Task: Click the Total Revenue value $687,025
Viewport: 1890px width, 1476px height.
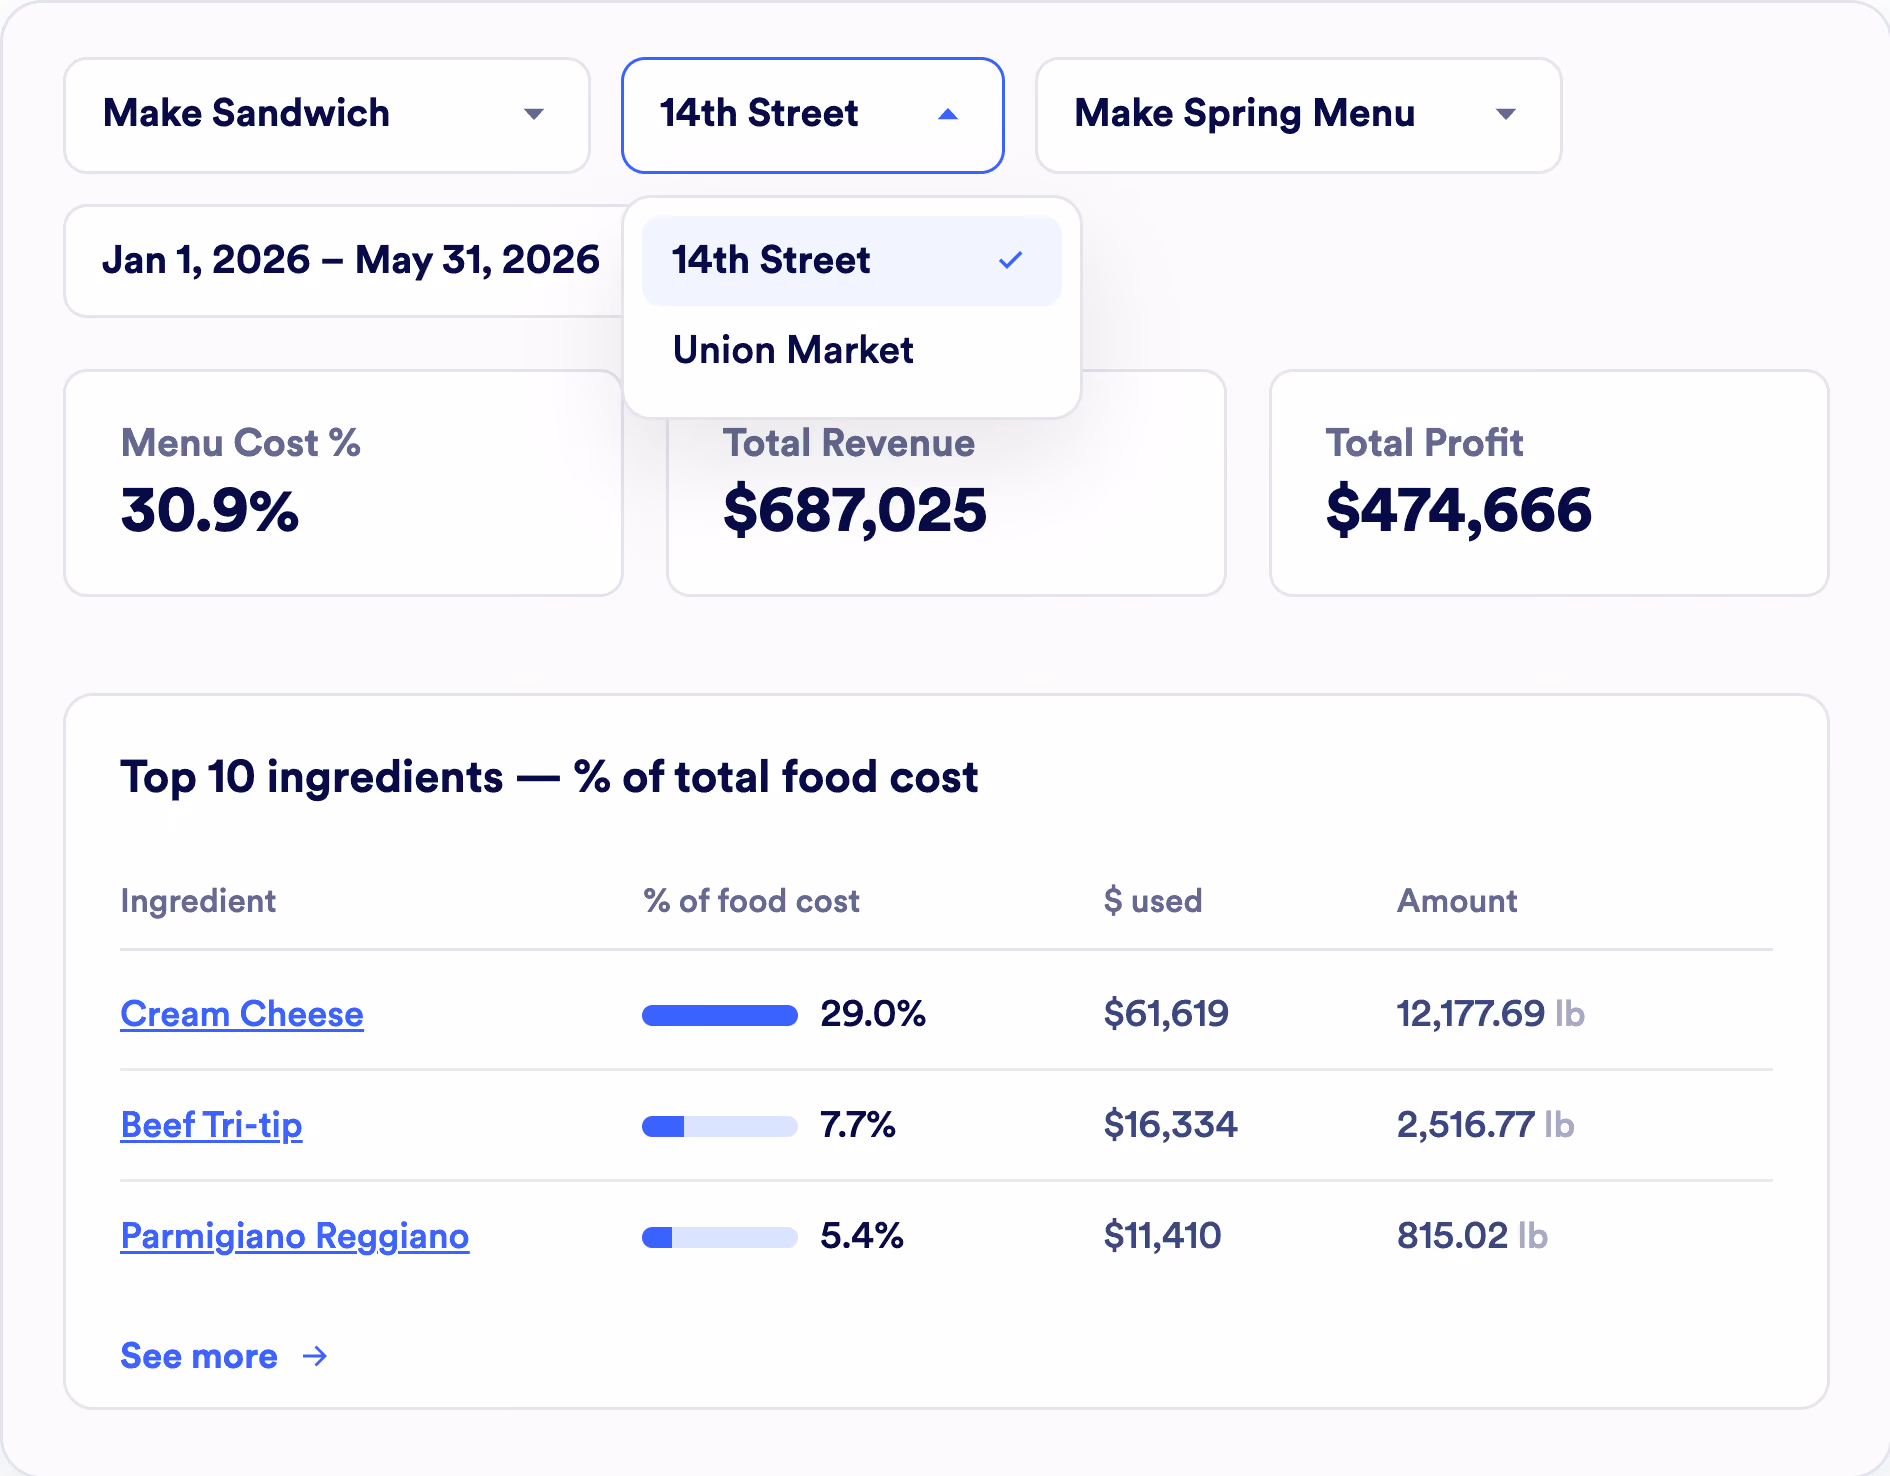Action: (855, 511)
